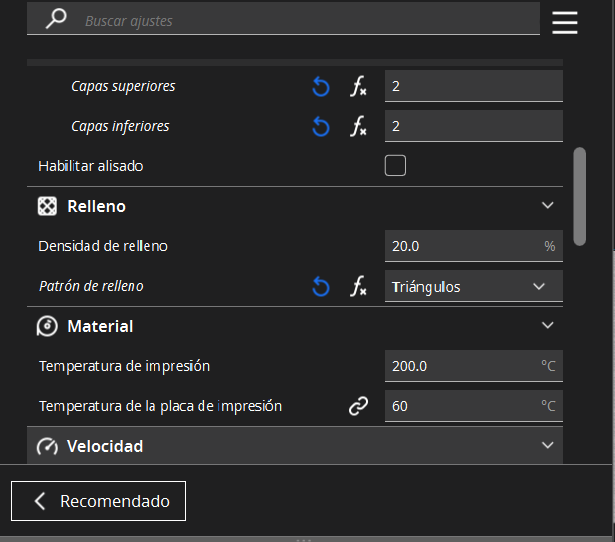Reset the Capas superiores value
The image size is (615, 542).
tap(320, 87)
